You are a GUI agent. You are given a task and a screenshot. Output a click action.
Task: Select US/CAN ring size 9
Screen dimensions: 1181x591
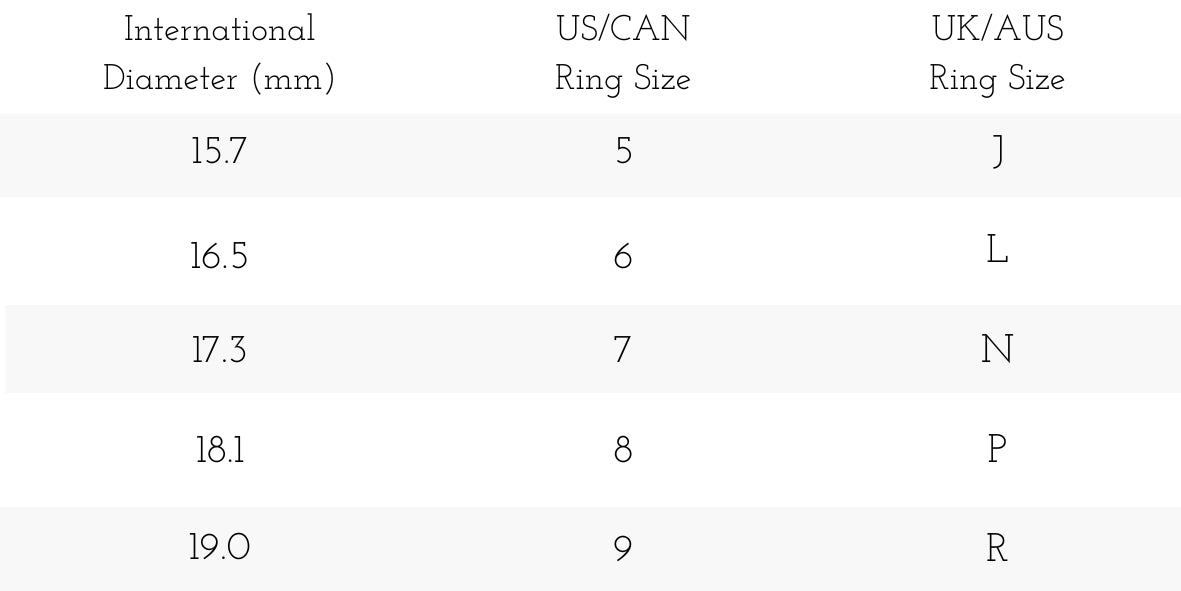pos(623,549)
